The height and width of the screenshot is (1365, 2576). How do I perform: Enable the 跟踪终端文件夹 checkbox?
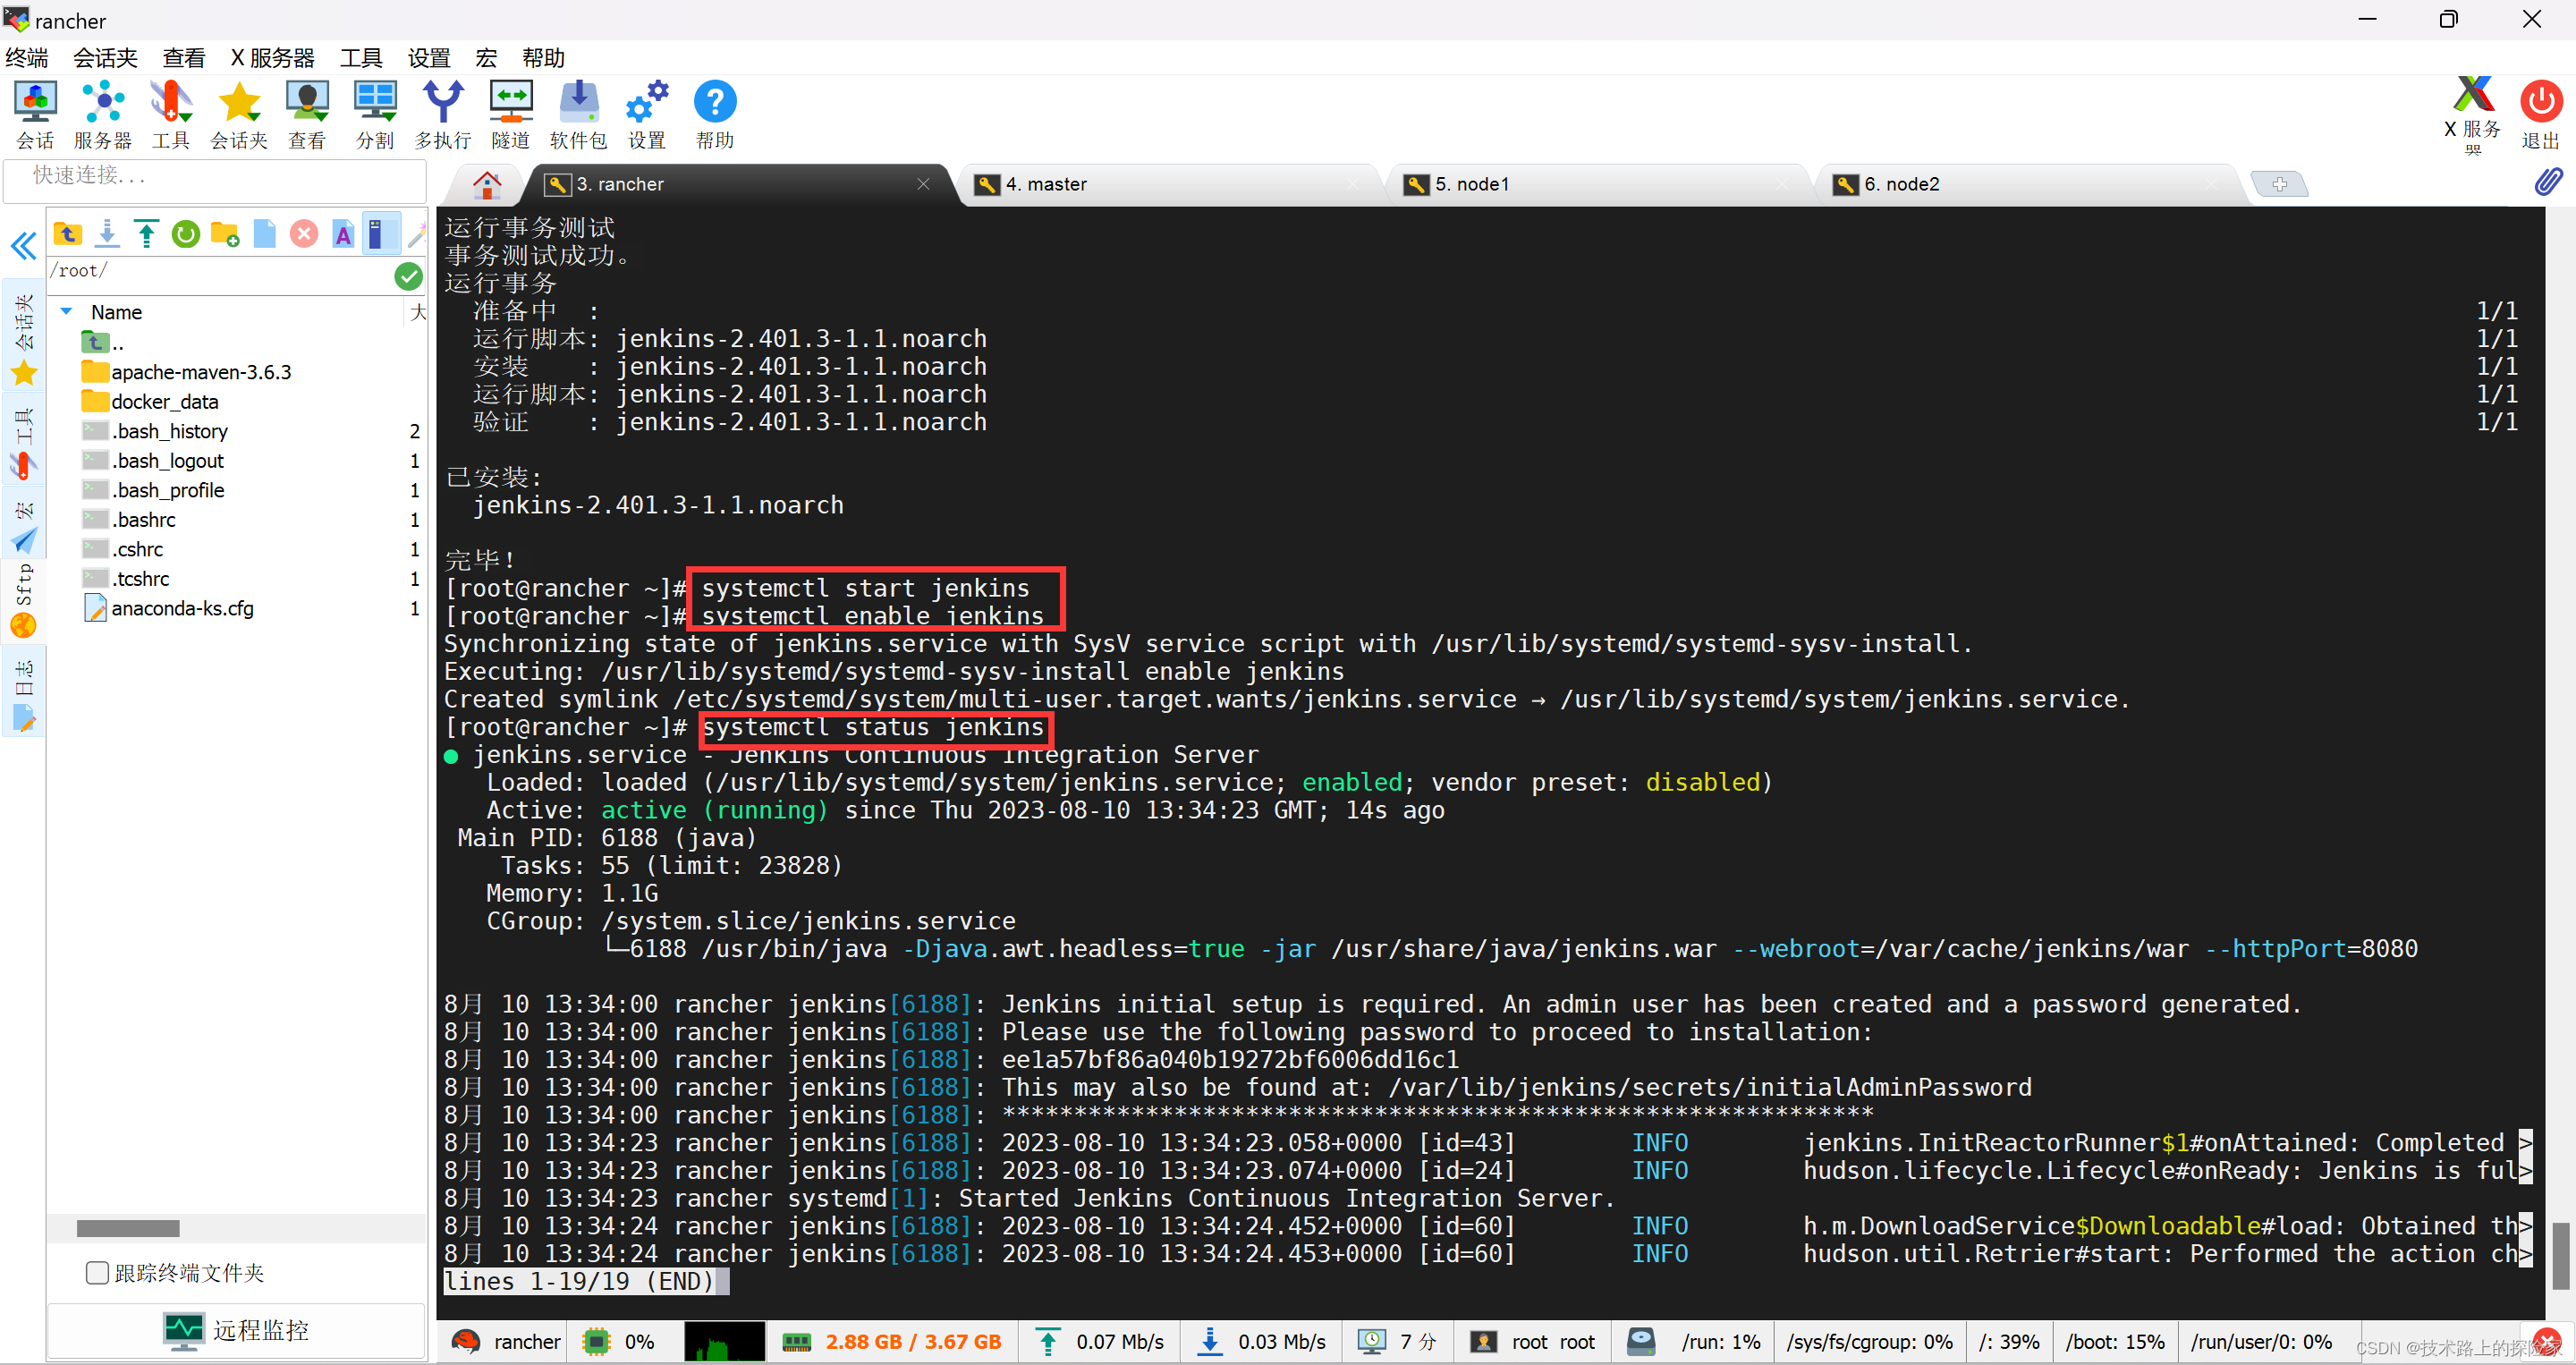point(97,1272)
